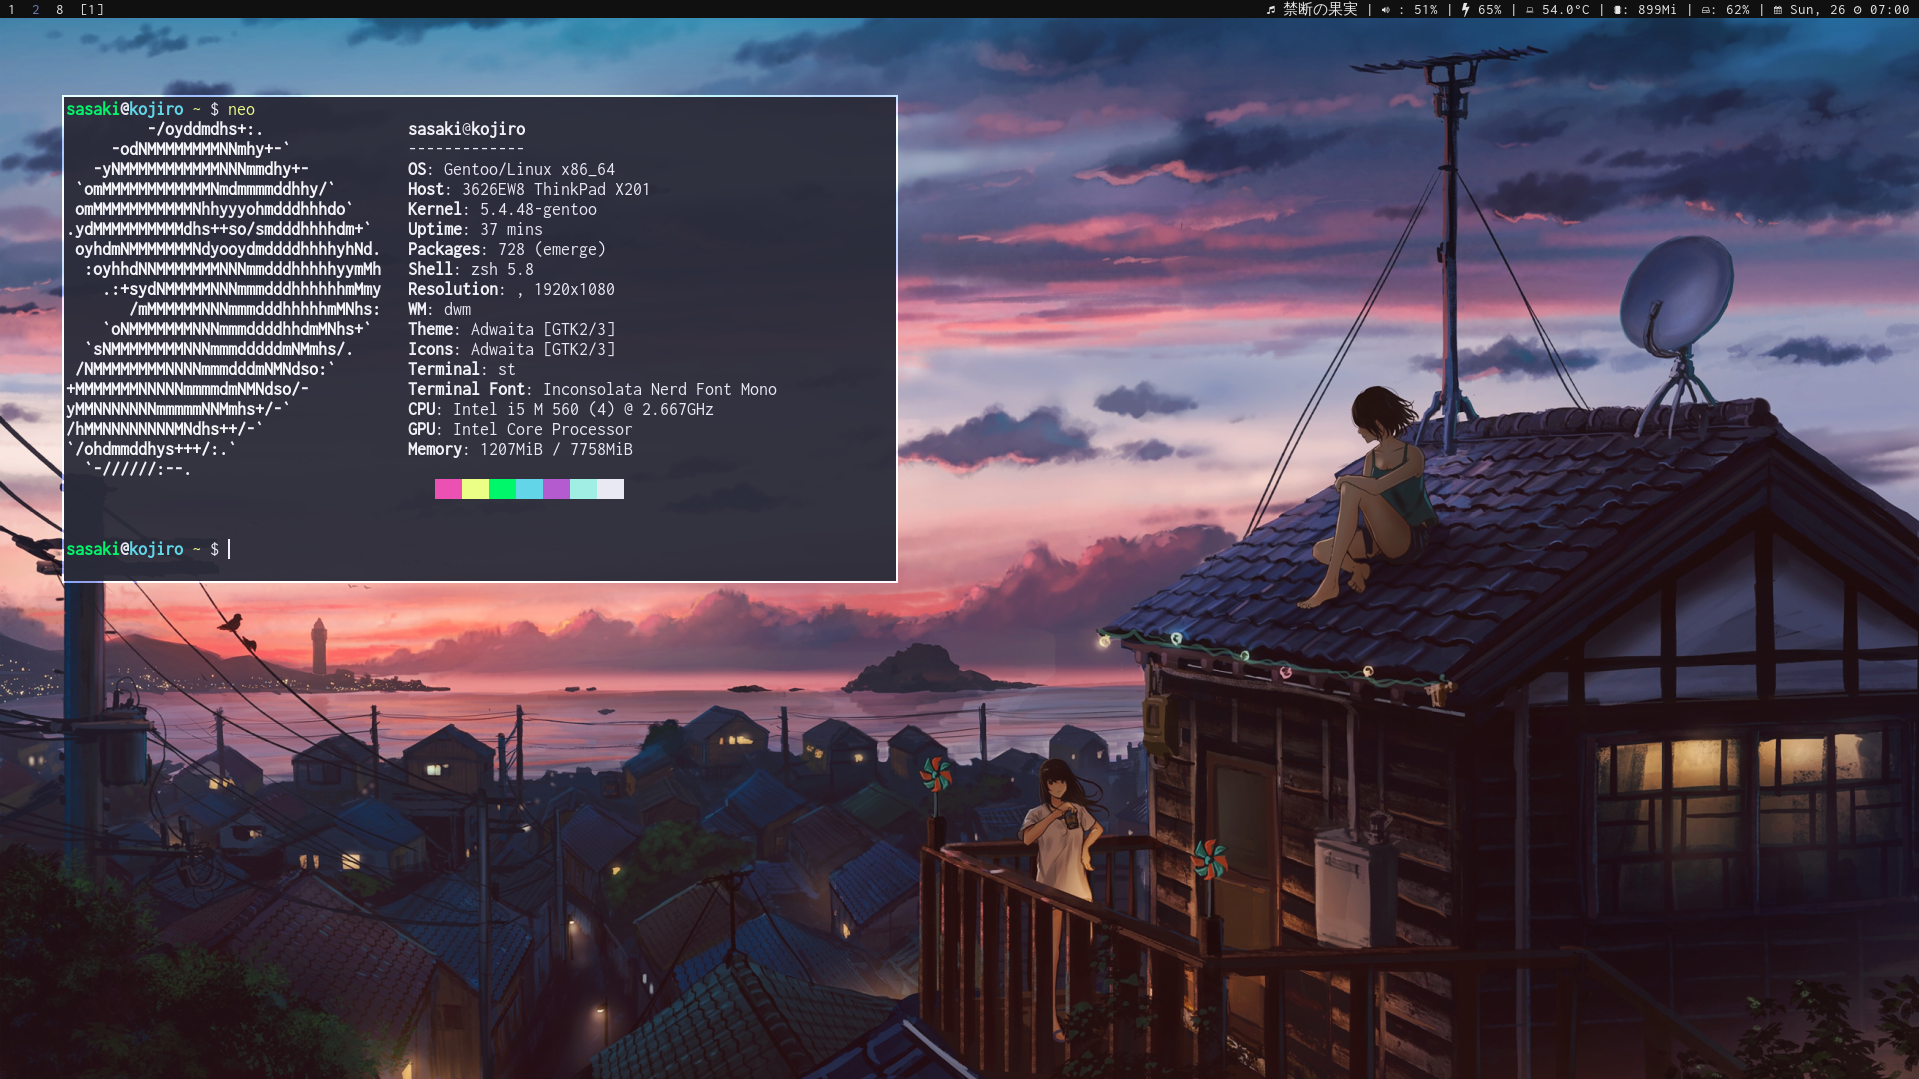Click the 51% volume value
This screenshot has height=1079, width=1919.
coord(1426,10)
